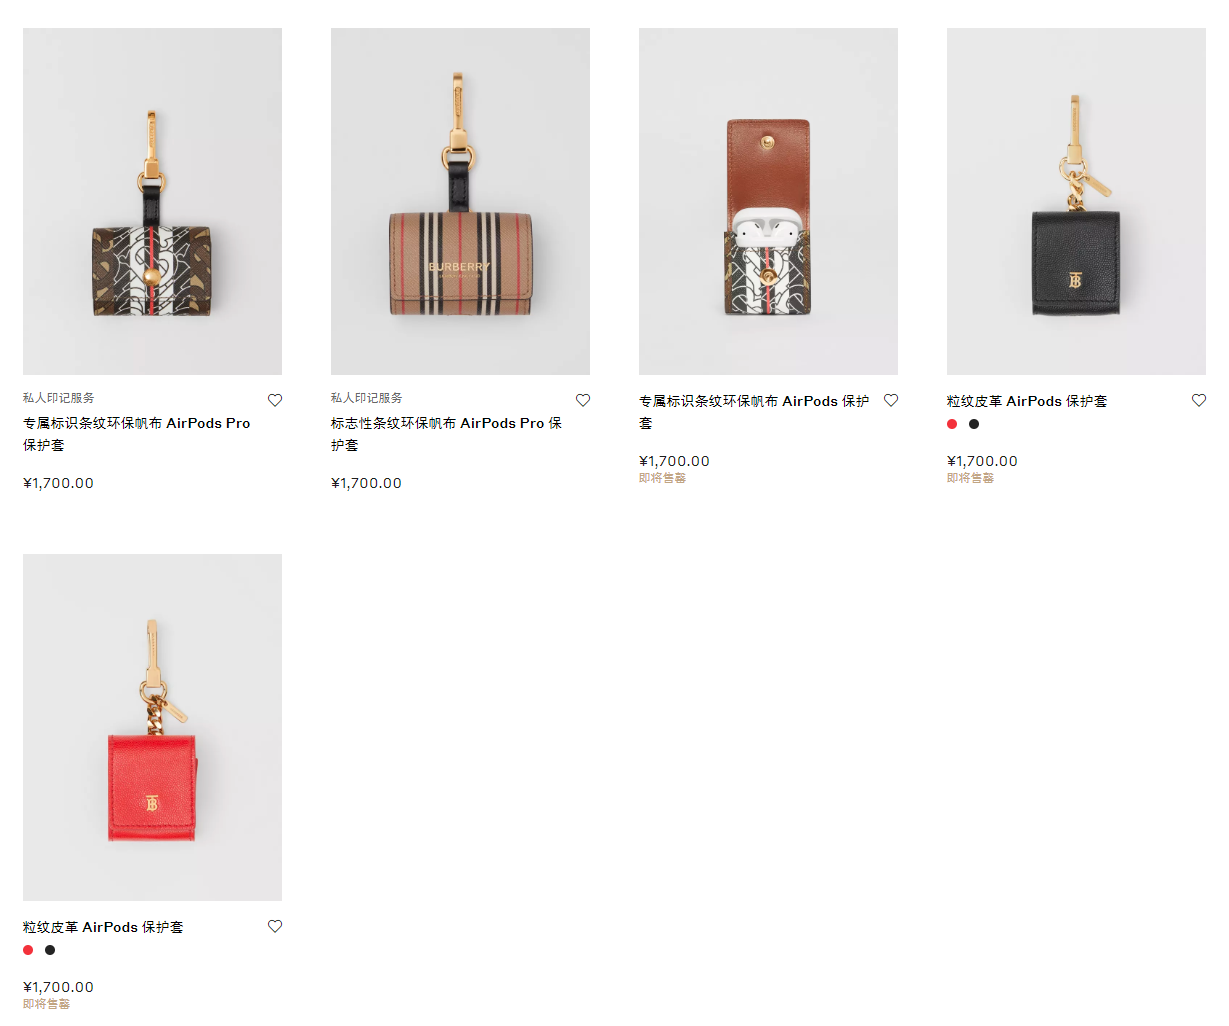Open the beige Burberry Icon Stripe case image
1229x1026 pixels.
(x=460, y=201)
